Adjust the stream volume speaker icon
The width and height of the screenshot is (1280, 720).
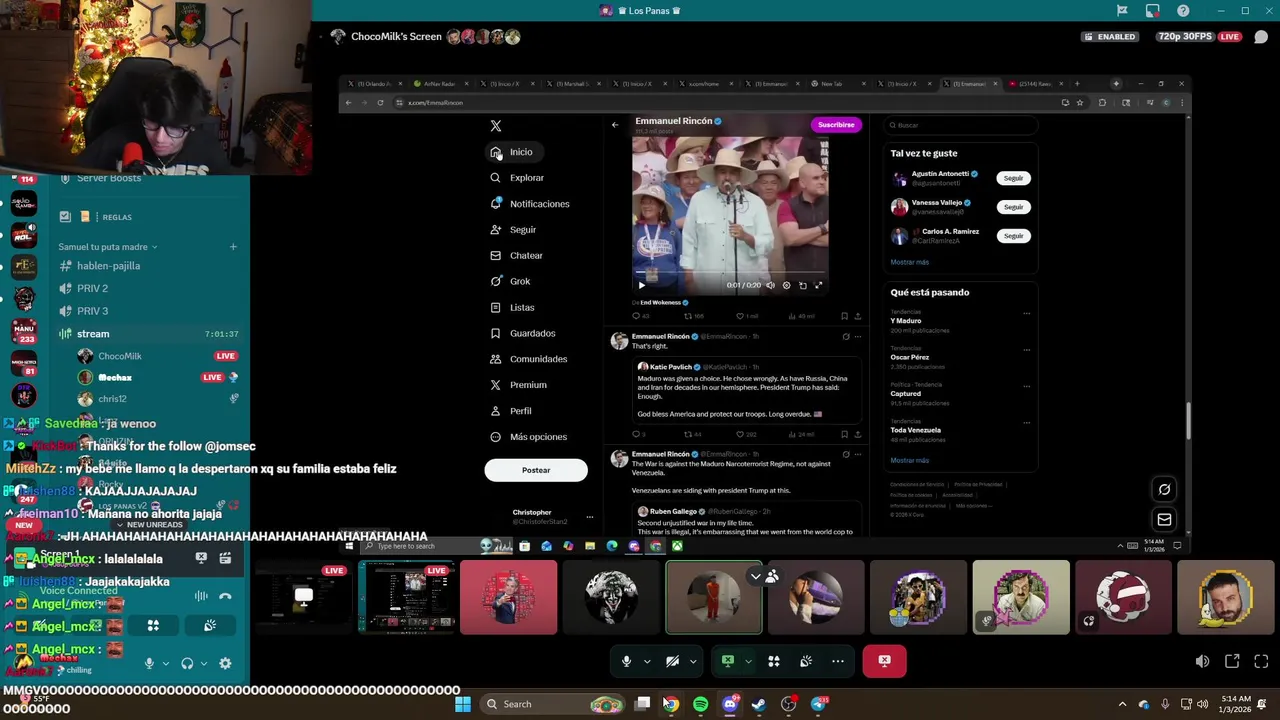pyautogui.click(x=1202, y=661)
